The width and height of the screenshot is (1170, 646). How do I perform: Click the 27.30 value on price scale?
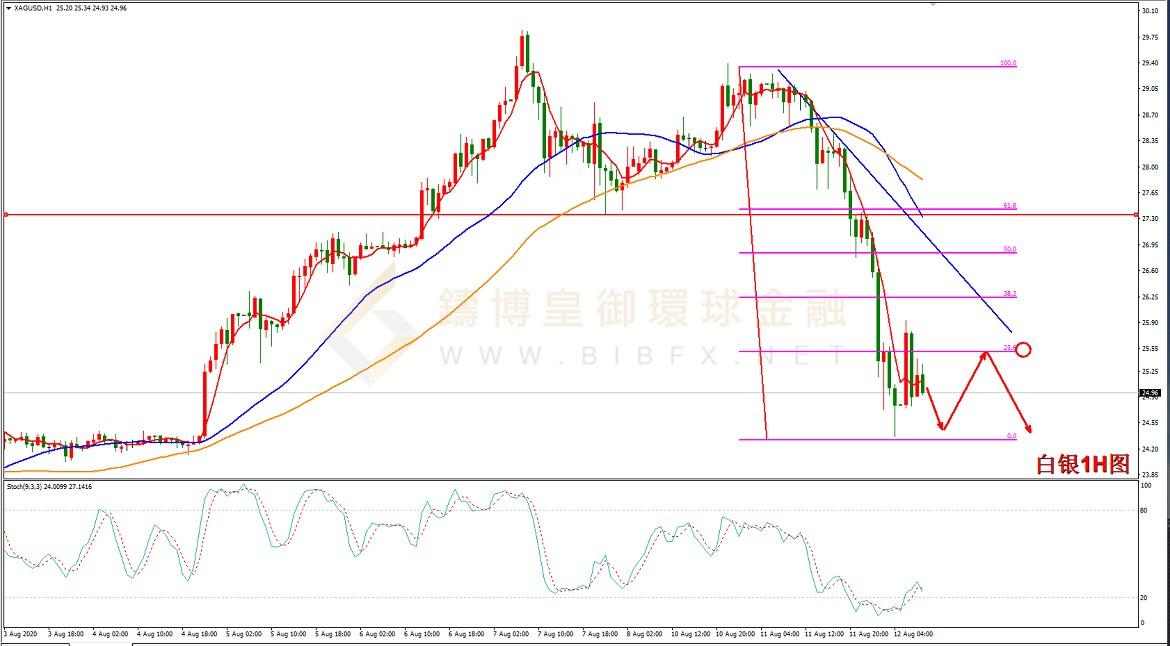pyautogui.click(x=1149, y=218)
